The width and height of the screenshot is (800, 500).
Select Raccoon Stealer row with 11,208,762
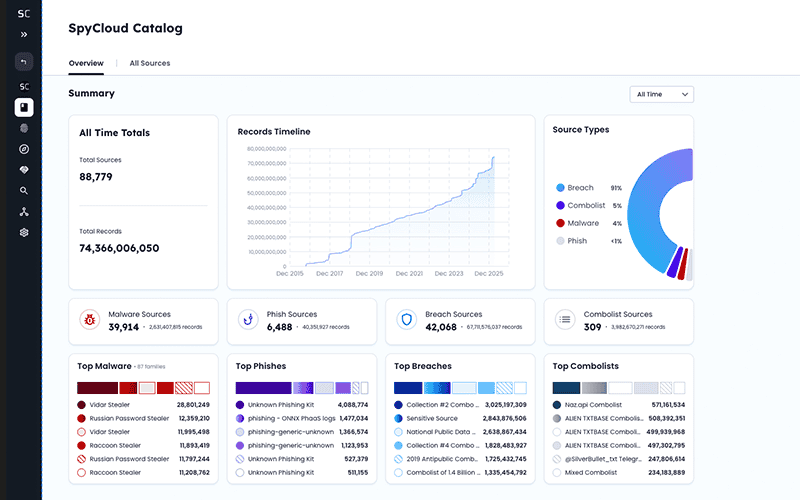click(143, 472)
